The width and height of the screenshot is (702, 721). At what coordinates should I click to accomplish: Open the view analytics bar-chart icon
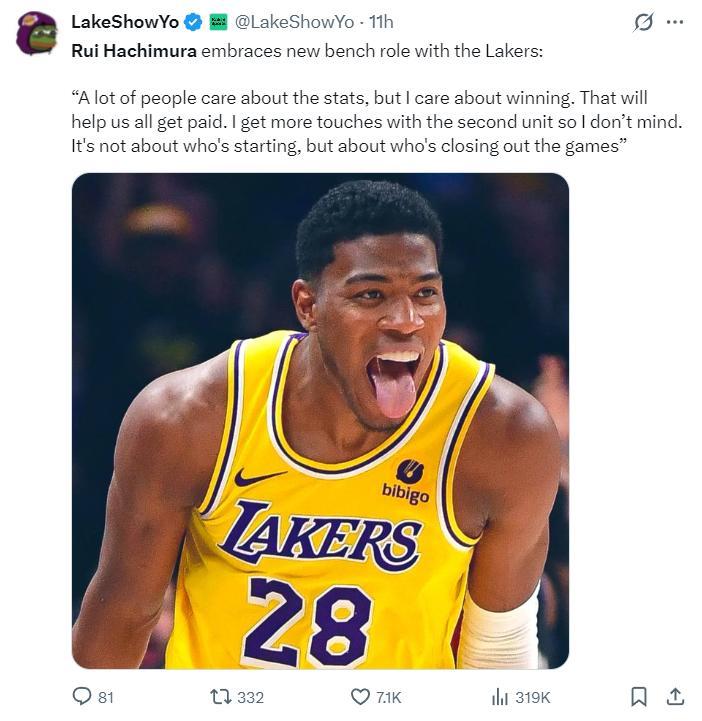click(500, 696)
